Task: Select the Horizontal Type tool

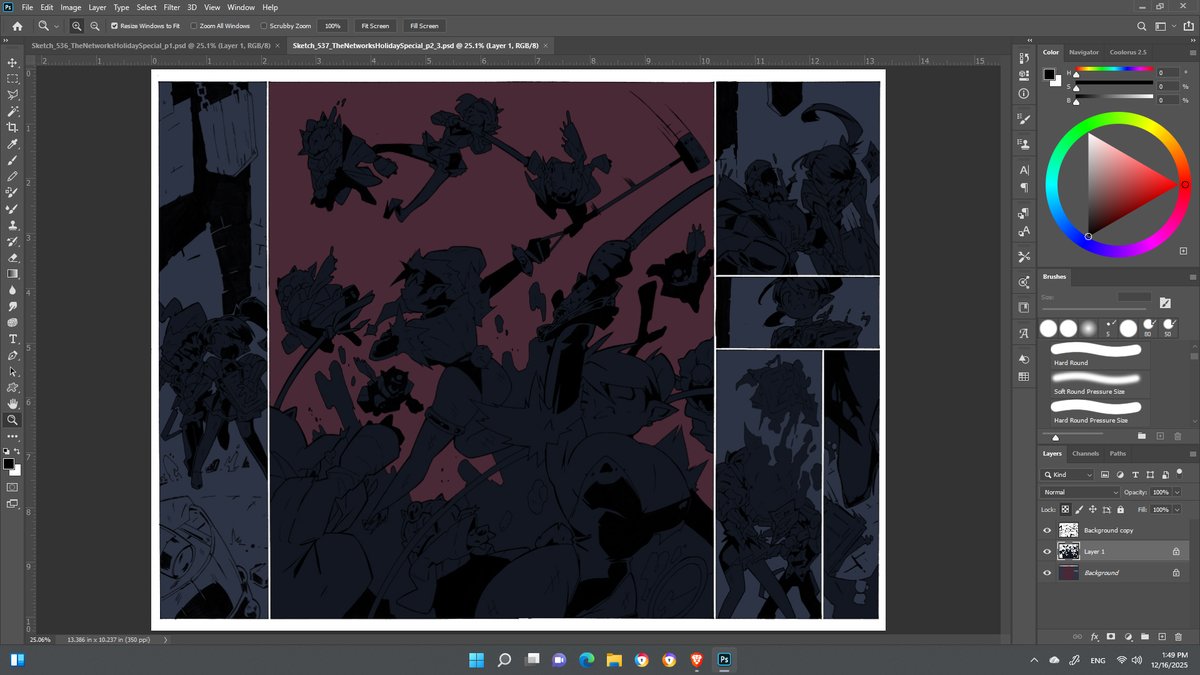Action: pos(12,339)
